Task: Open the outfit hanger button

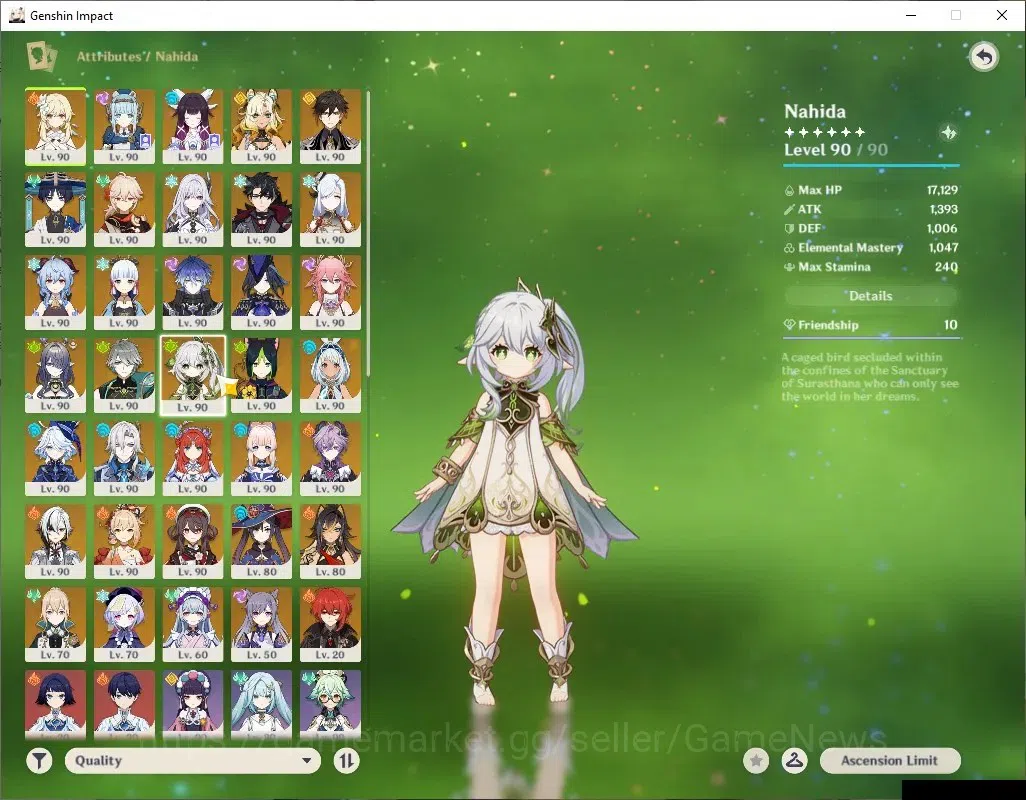Action: [794, 761]
